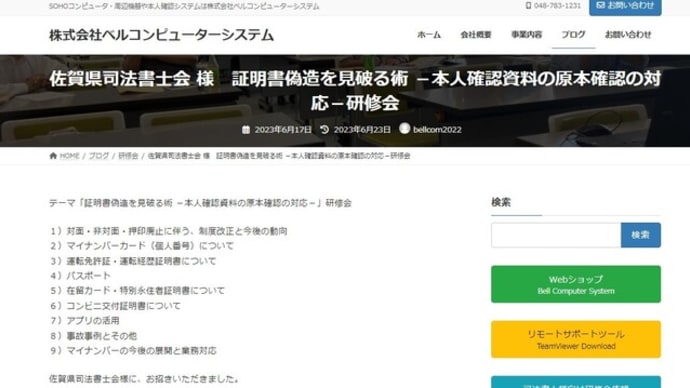Click list item 6）コンビニ交付証明書について
The image size is (690, 388).
click(x=115, y=306)
